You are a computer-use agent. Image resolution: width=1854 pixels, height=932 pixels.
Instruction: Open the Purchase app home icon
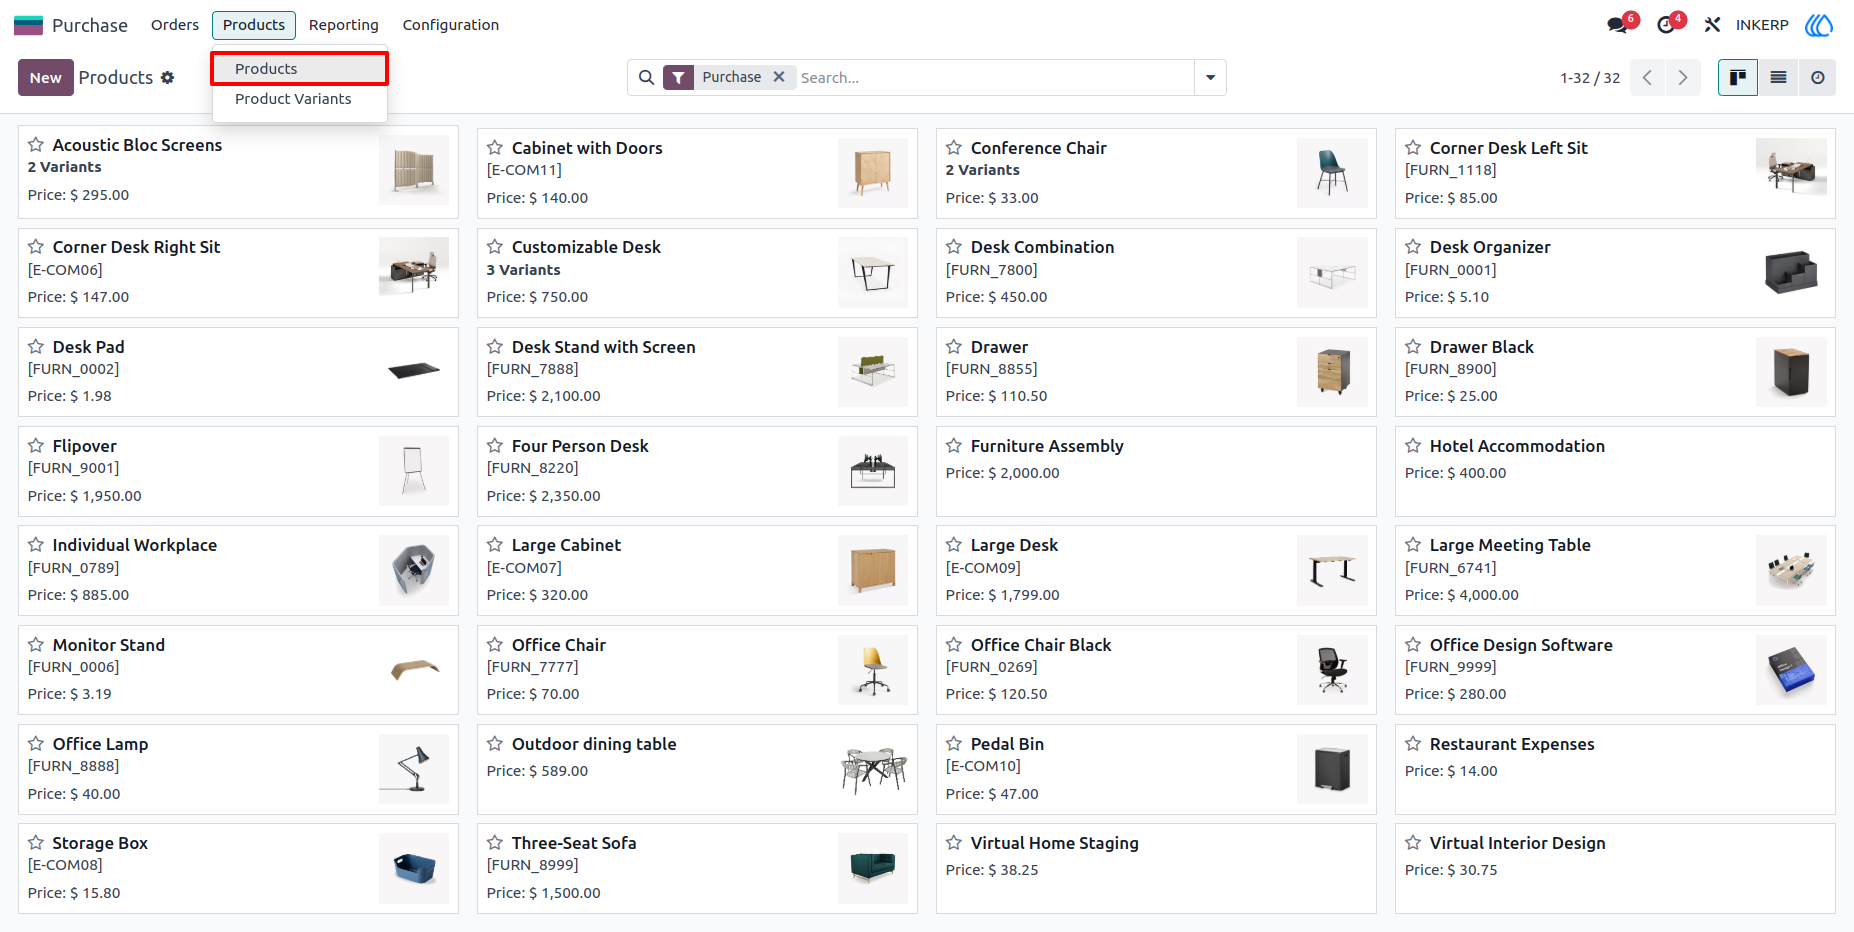(x=28, y=25)
